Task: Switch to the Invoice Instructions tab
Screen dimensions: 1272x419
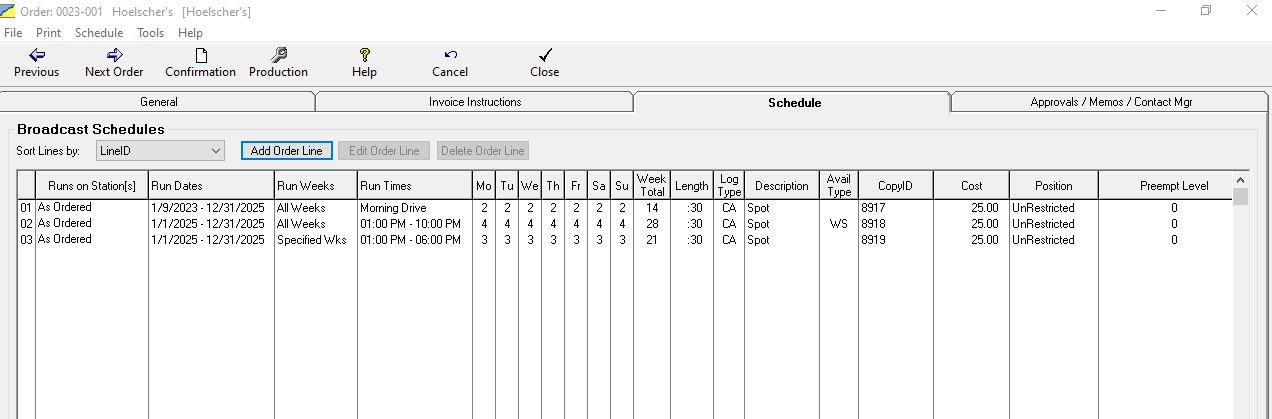Action: pyautogui.click(x=474, y=102)
